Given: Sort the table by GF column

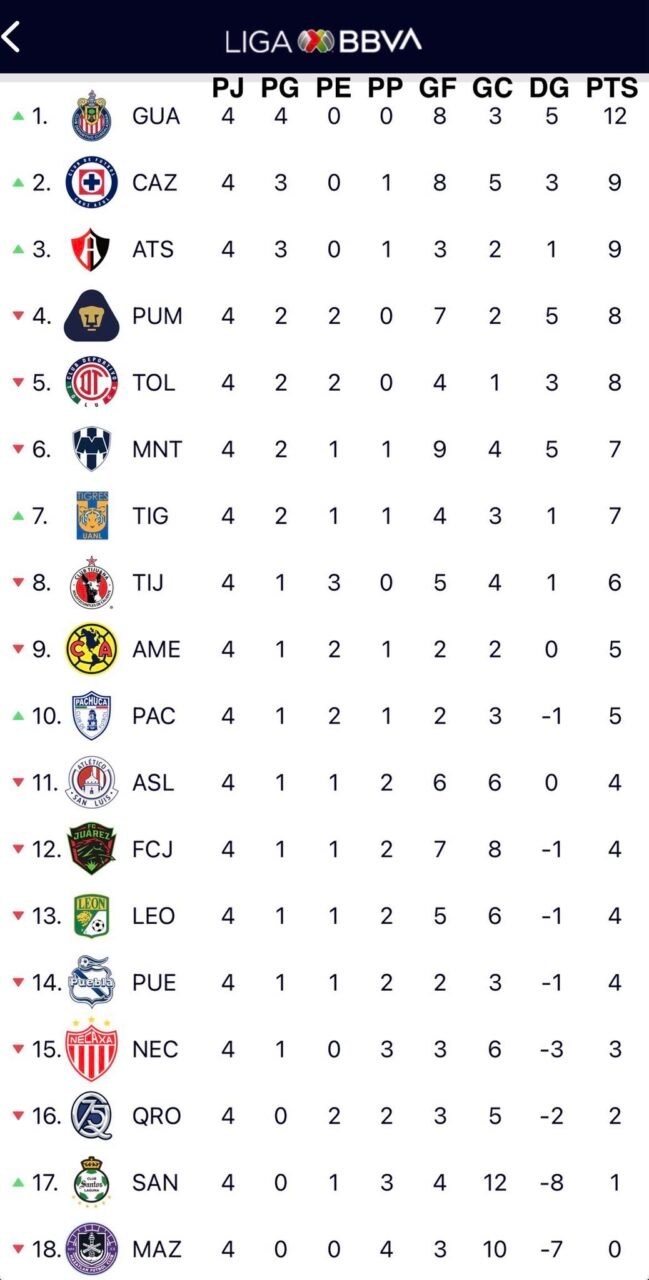Looking at the screenshot, I should 438,87.
